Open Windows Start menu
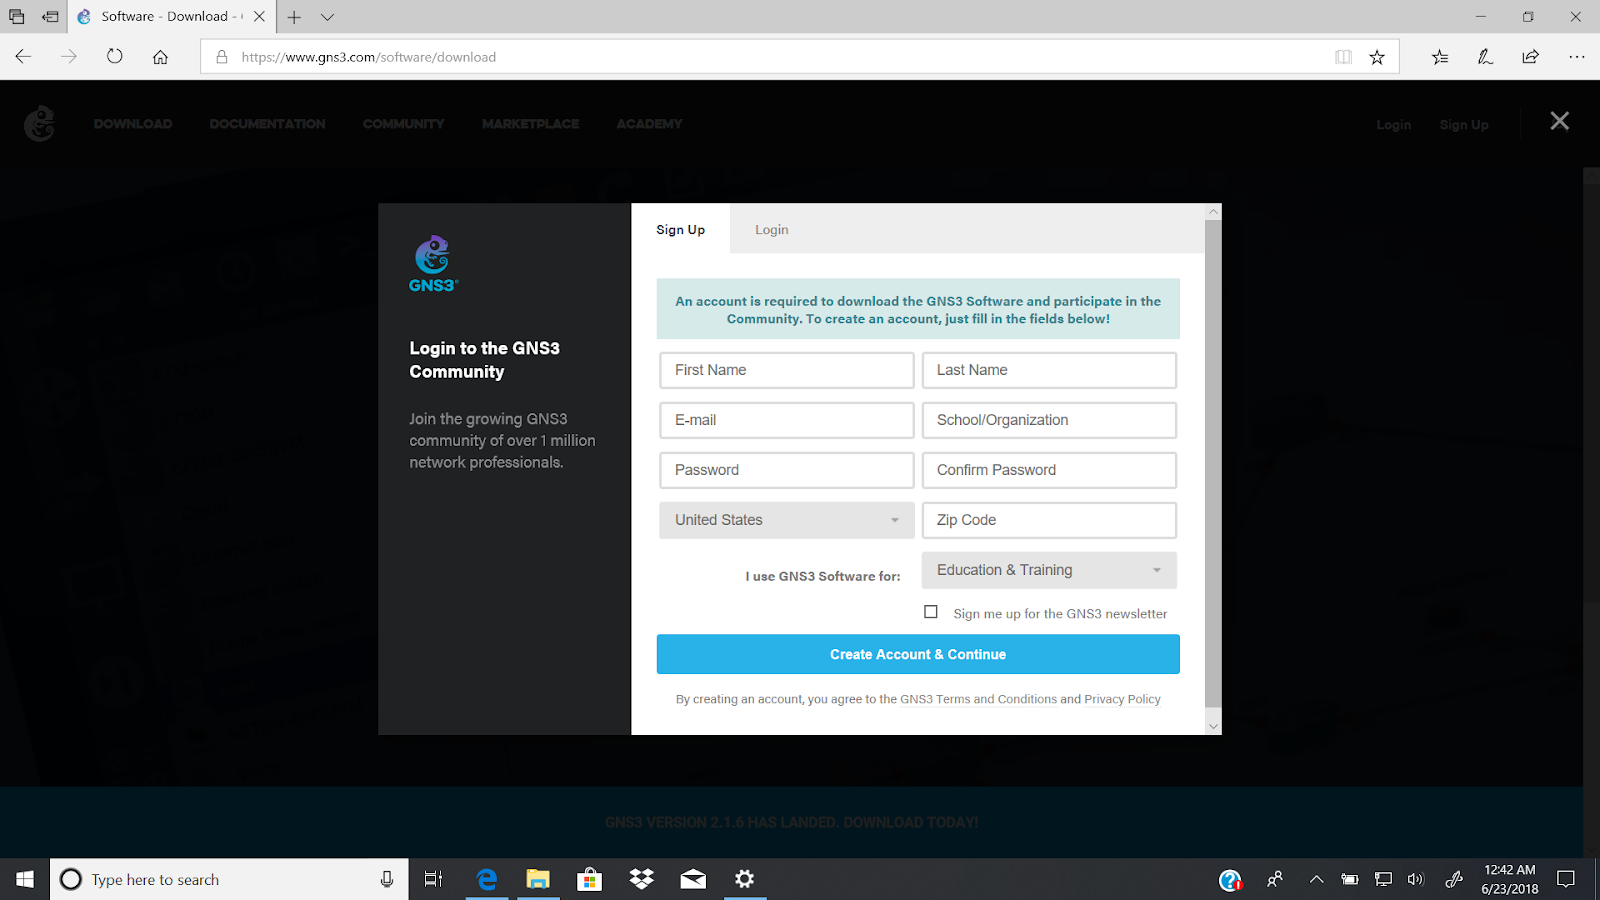This screenshot has height=900, width=1600. [x=25, y=879]
